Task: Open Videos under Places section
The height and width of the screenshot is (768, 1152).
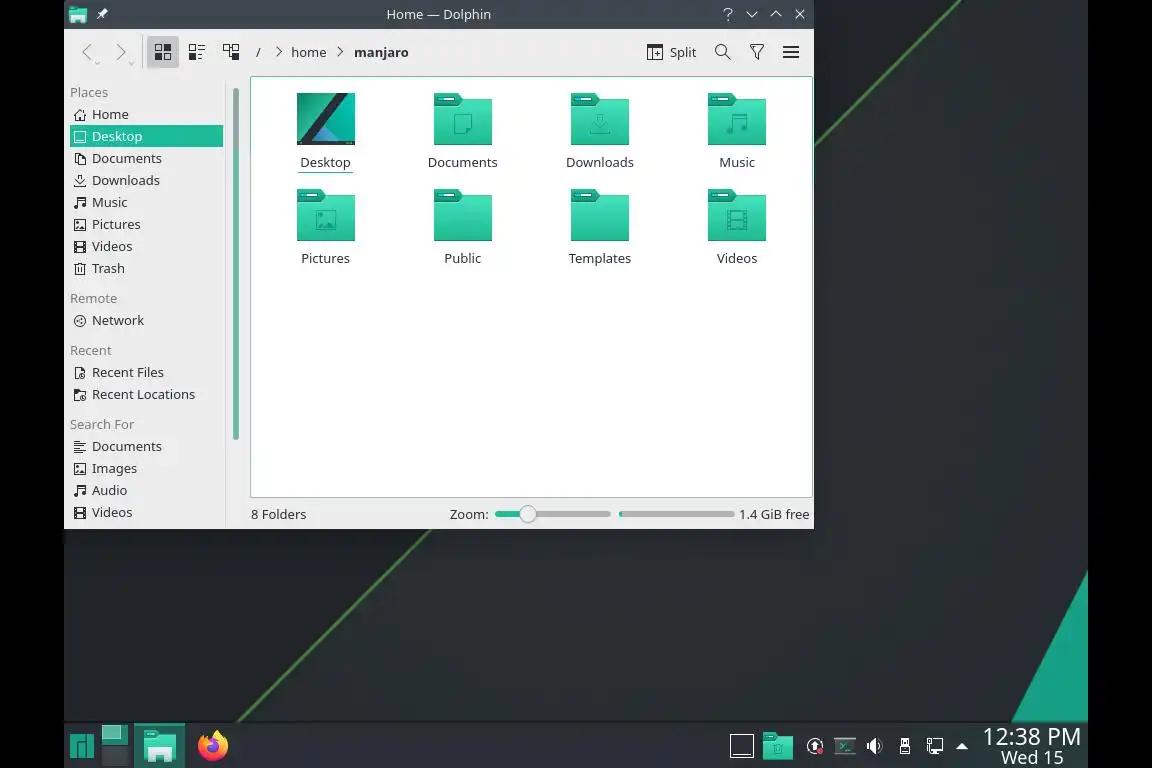Action: pos(146,247)
